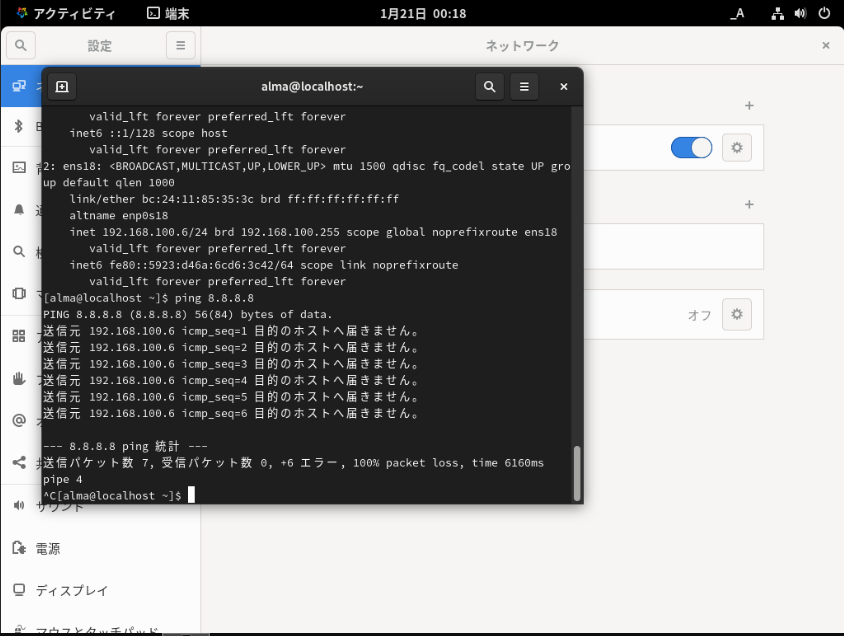
Task: Open 電源 power settings in sidebar
Action: click(x=100, y=548)
